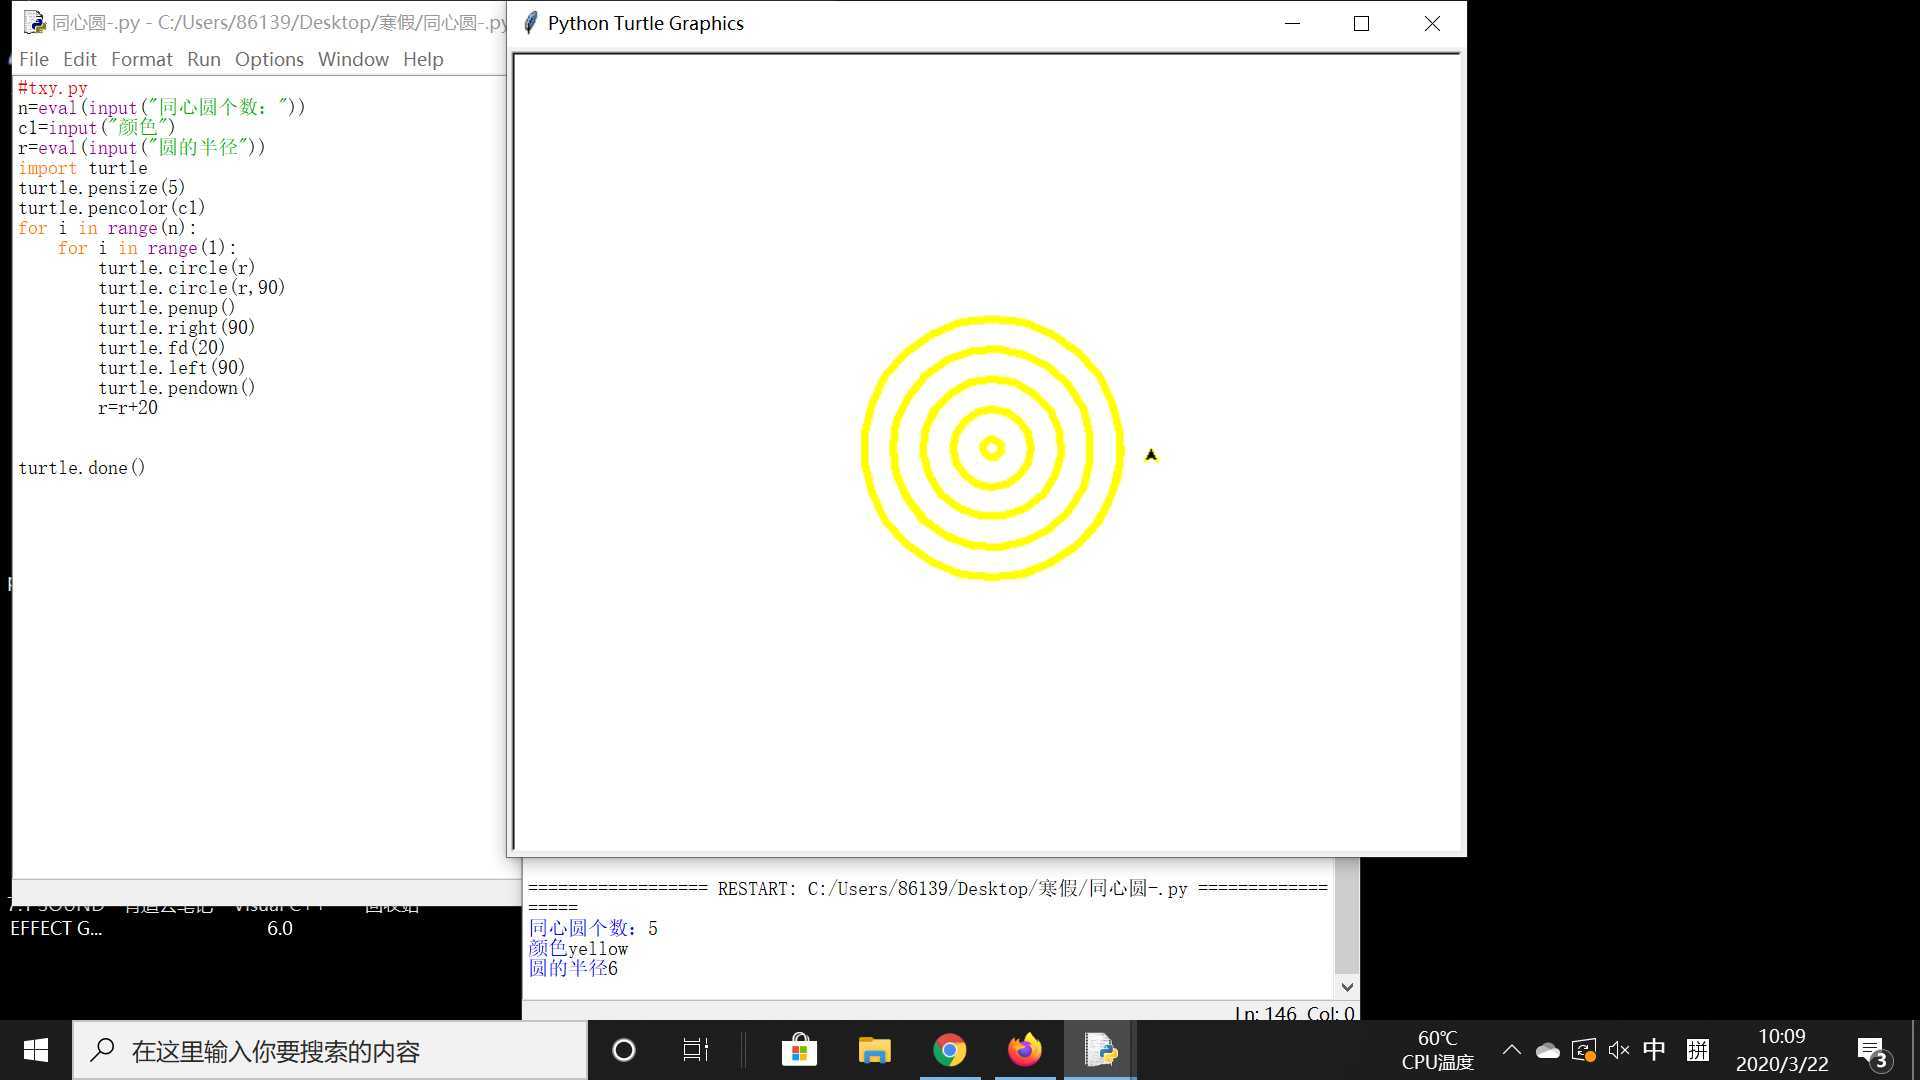Open the Edit menu in IDLE editor
The height and width of the screenshot is (1080, 1920).
[x=79, y=59]
